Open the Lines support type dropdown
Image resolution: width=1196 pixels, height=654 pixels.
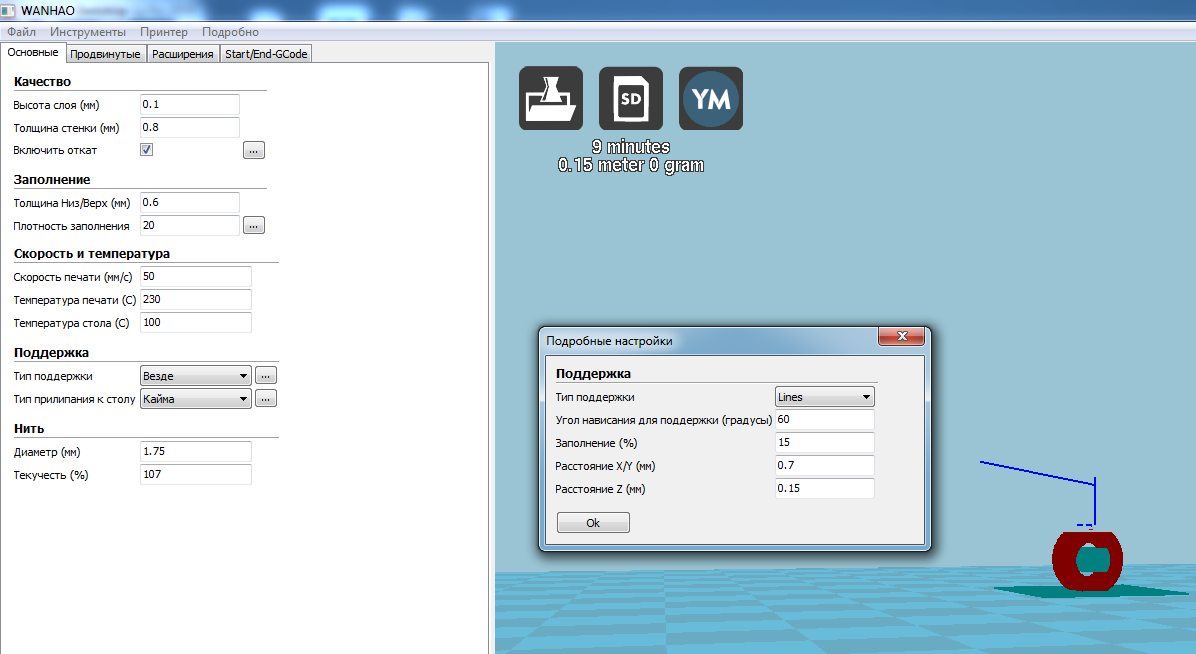tap(825, 397)
